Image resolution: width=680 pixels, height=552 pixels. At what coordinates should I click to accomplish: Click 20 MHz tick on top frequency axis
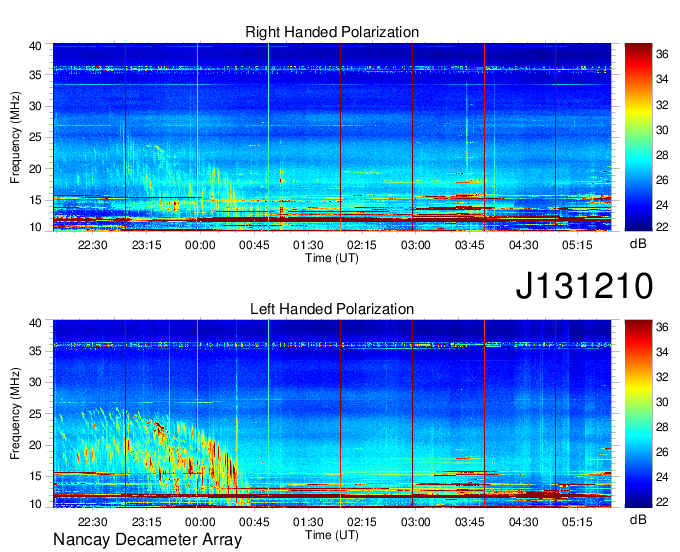point(35,169)
